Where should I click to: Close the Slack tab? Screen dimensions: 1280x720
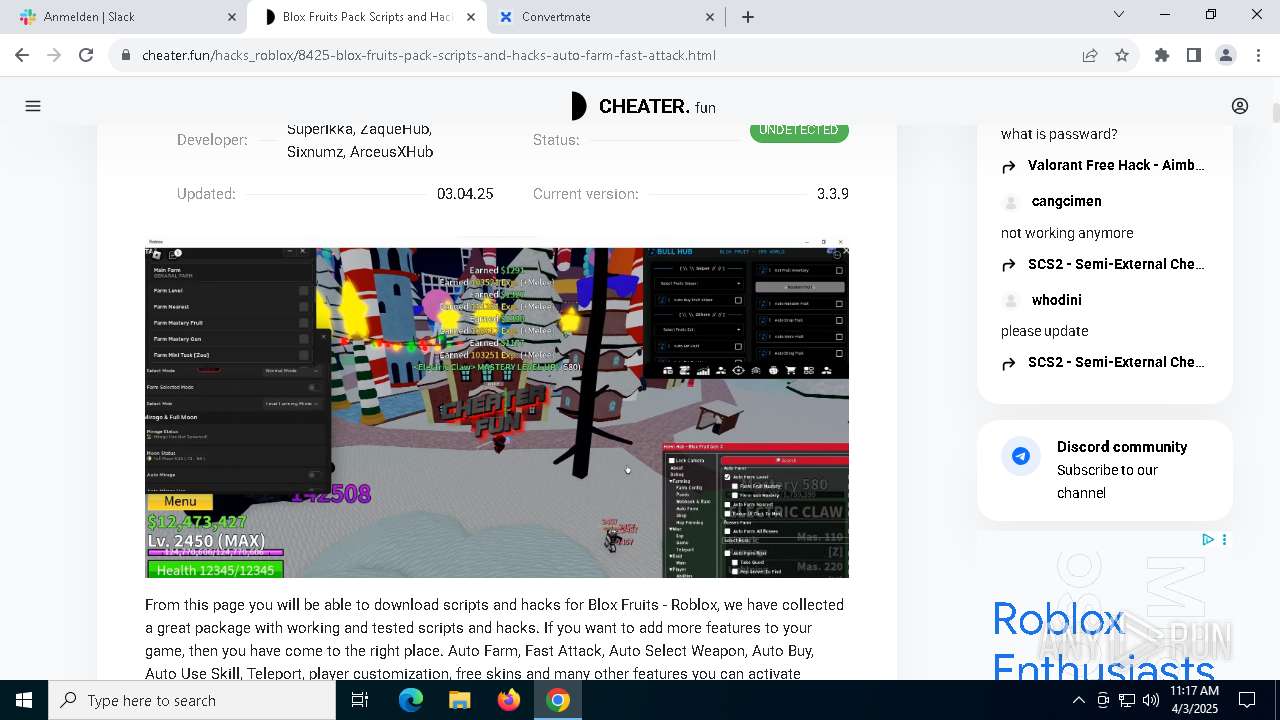coord(232,17)
